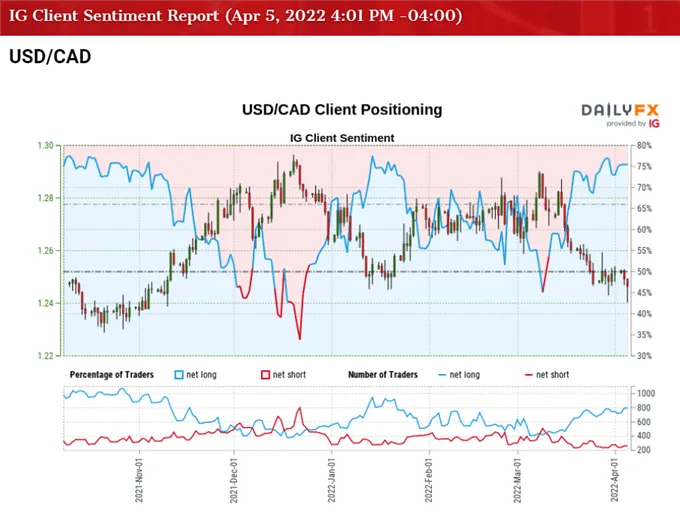
Task: Click the 30% sentiment axis label
Action: 644,356
